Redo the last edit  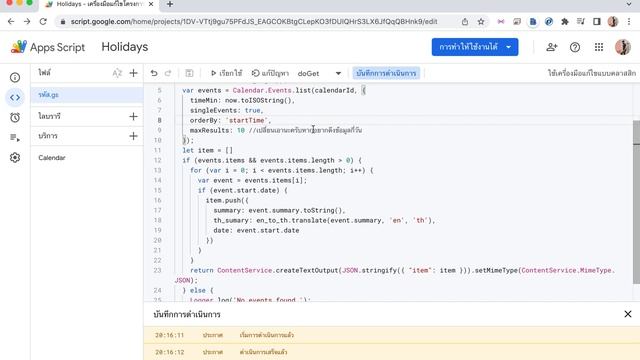point(168,73)
